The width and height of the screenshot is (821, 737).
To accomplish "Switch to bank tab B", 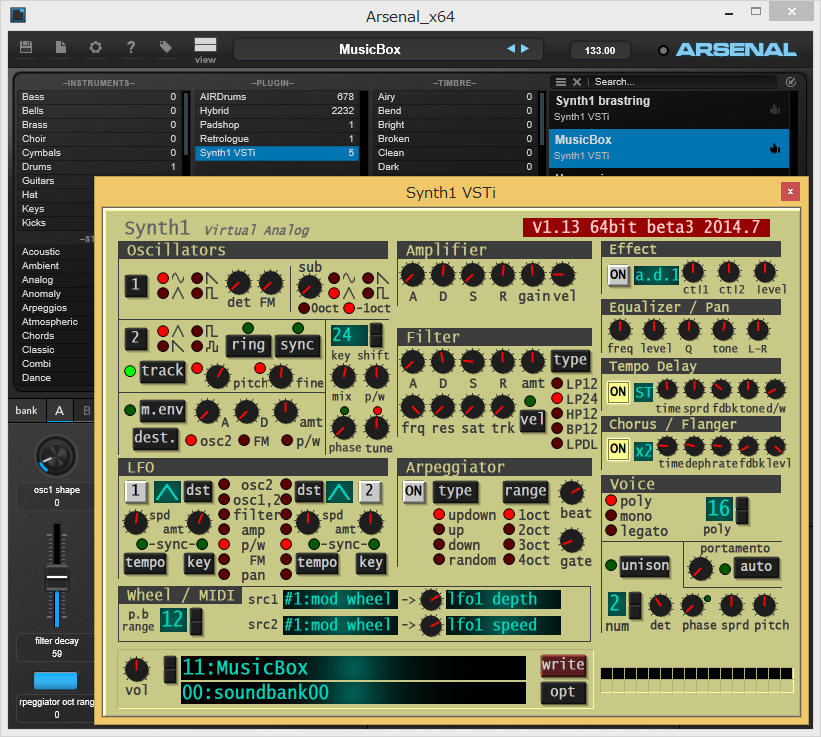I will (86, 410).
